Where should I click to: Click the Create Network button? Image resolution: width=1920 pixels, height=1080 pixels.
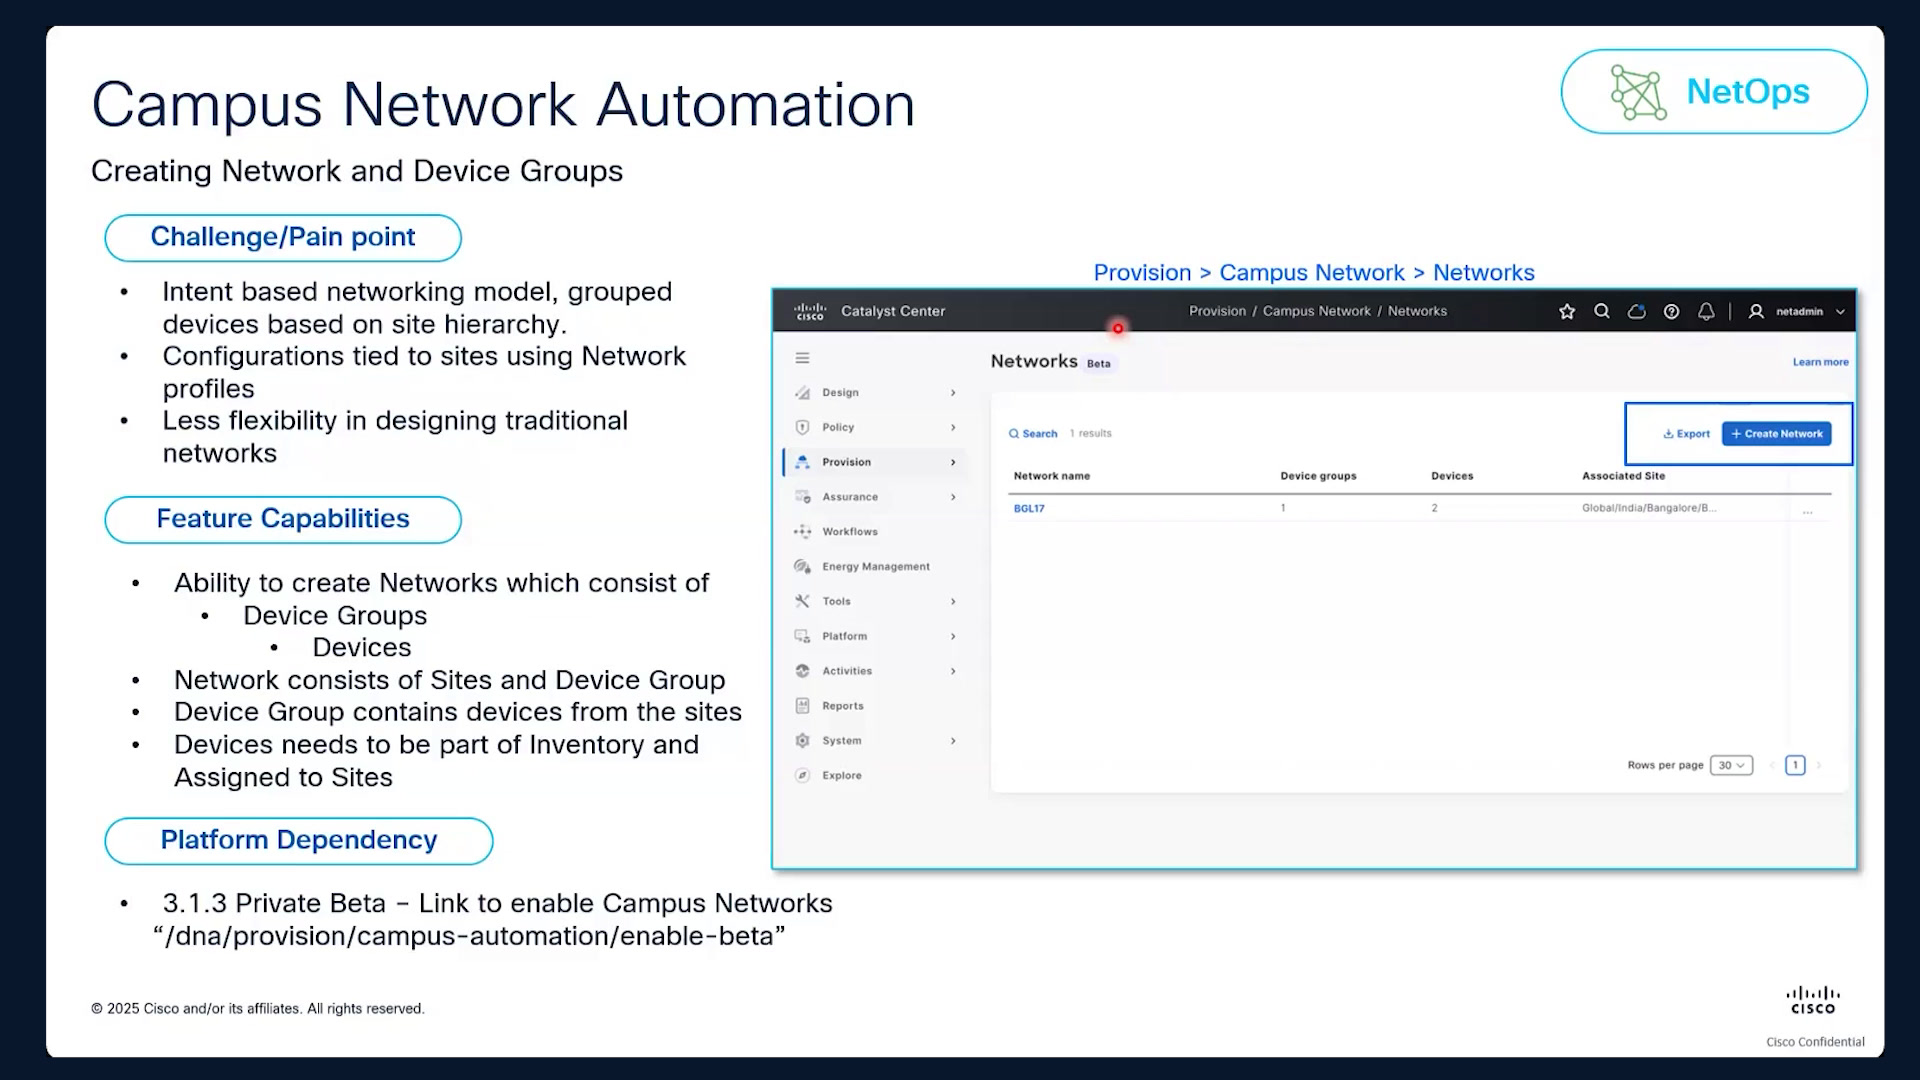point(1777,434)
